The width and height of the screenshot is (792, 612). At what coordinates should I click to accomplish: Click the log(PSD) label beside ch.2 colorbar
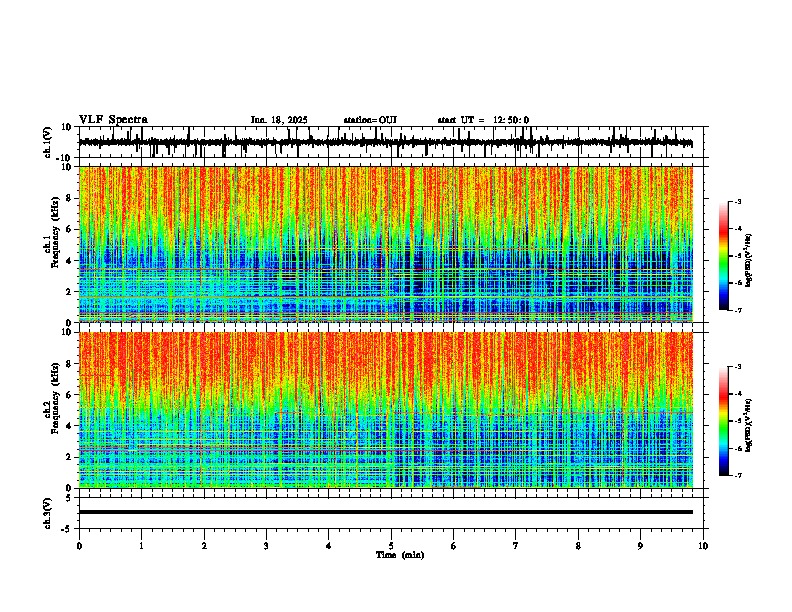749,425
